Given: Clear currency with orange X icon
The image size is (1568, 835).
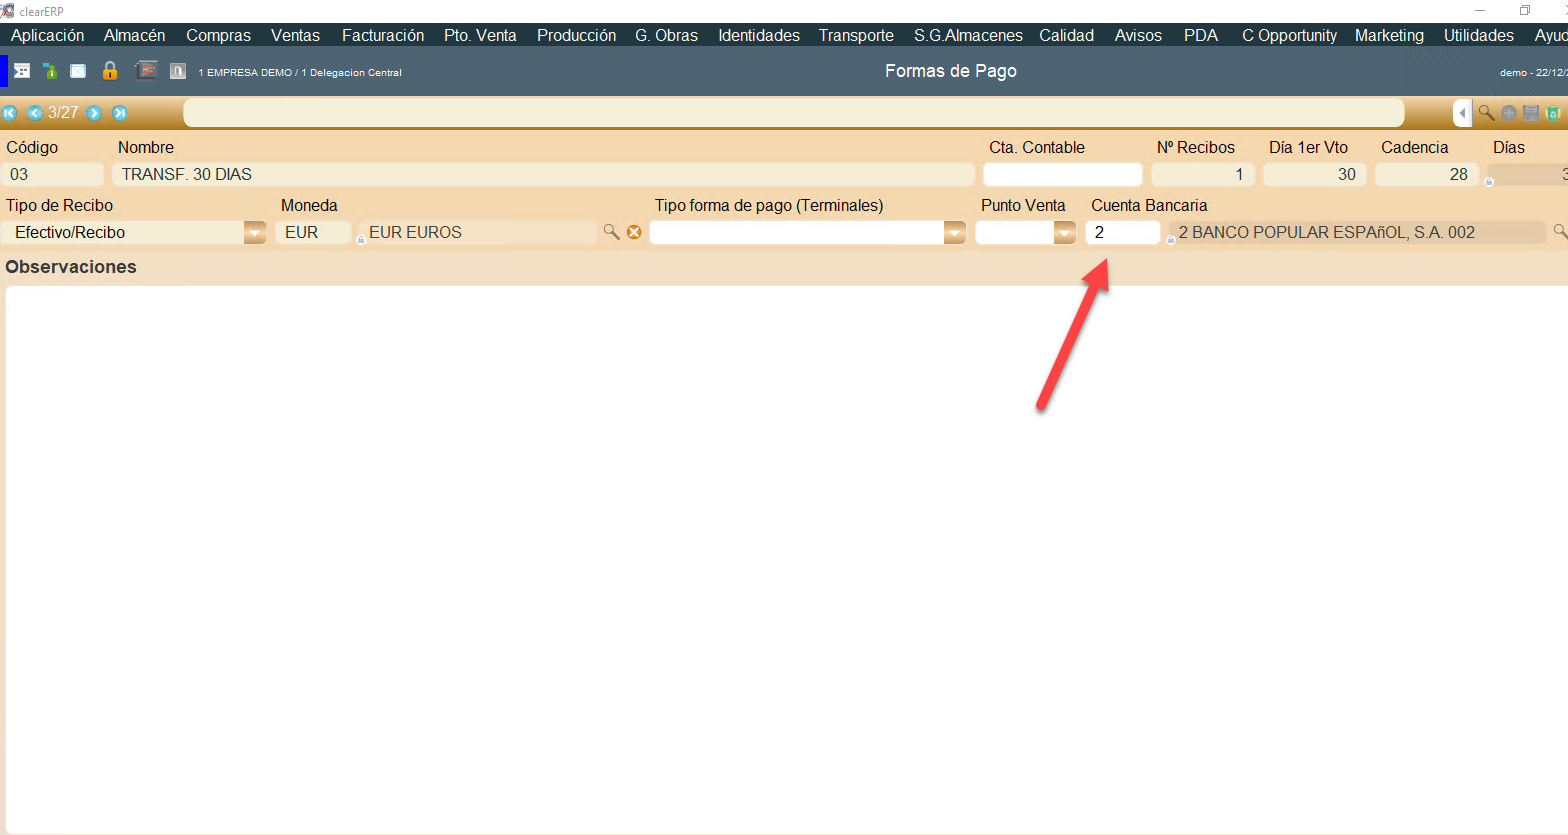Looking at the screenshot, I should pyautogui.click(x=634, y=232).
